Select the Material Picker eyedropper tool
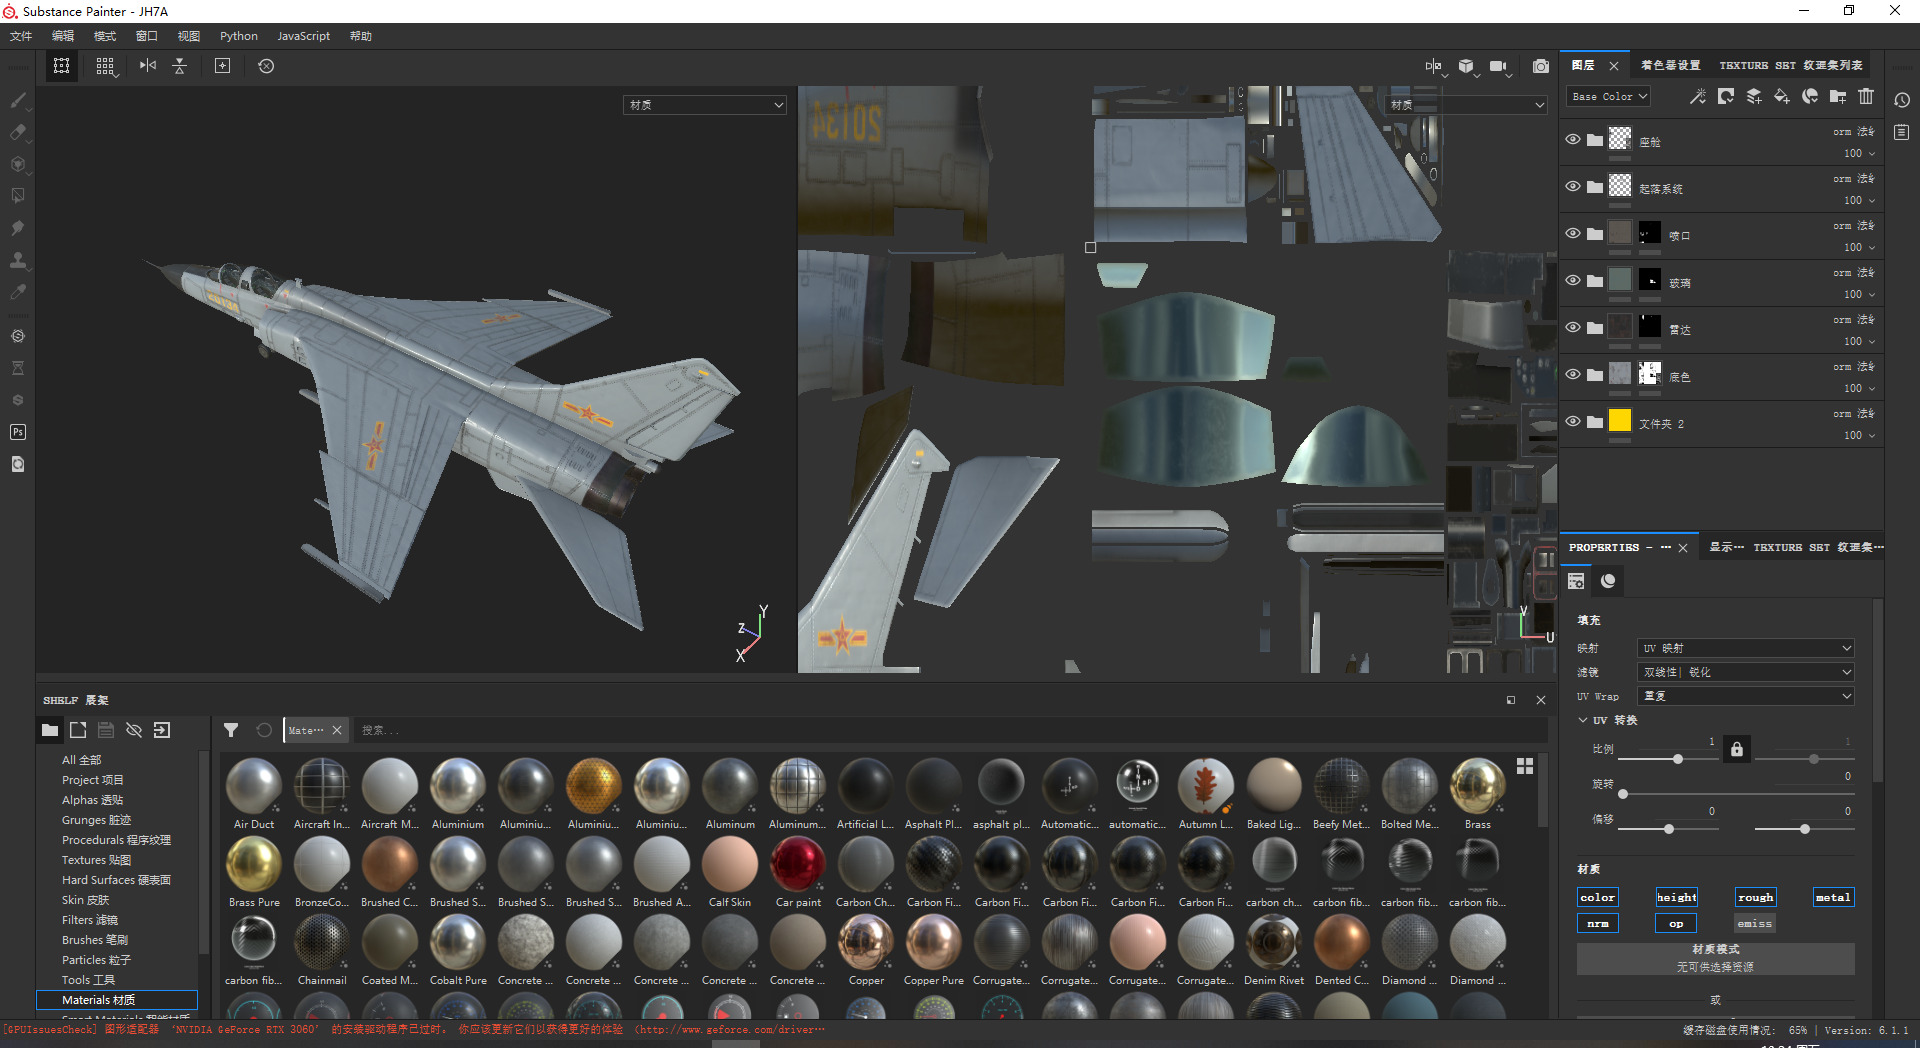Viewport: 1920px width, 1048px height. [18, 292]
